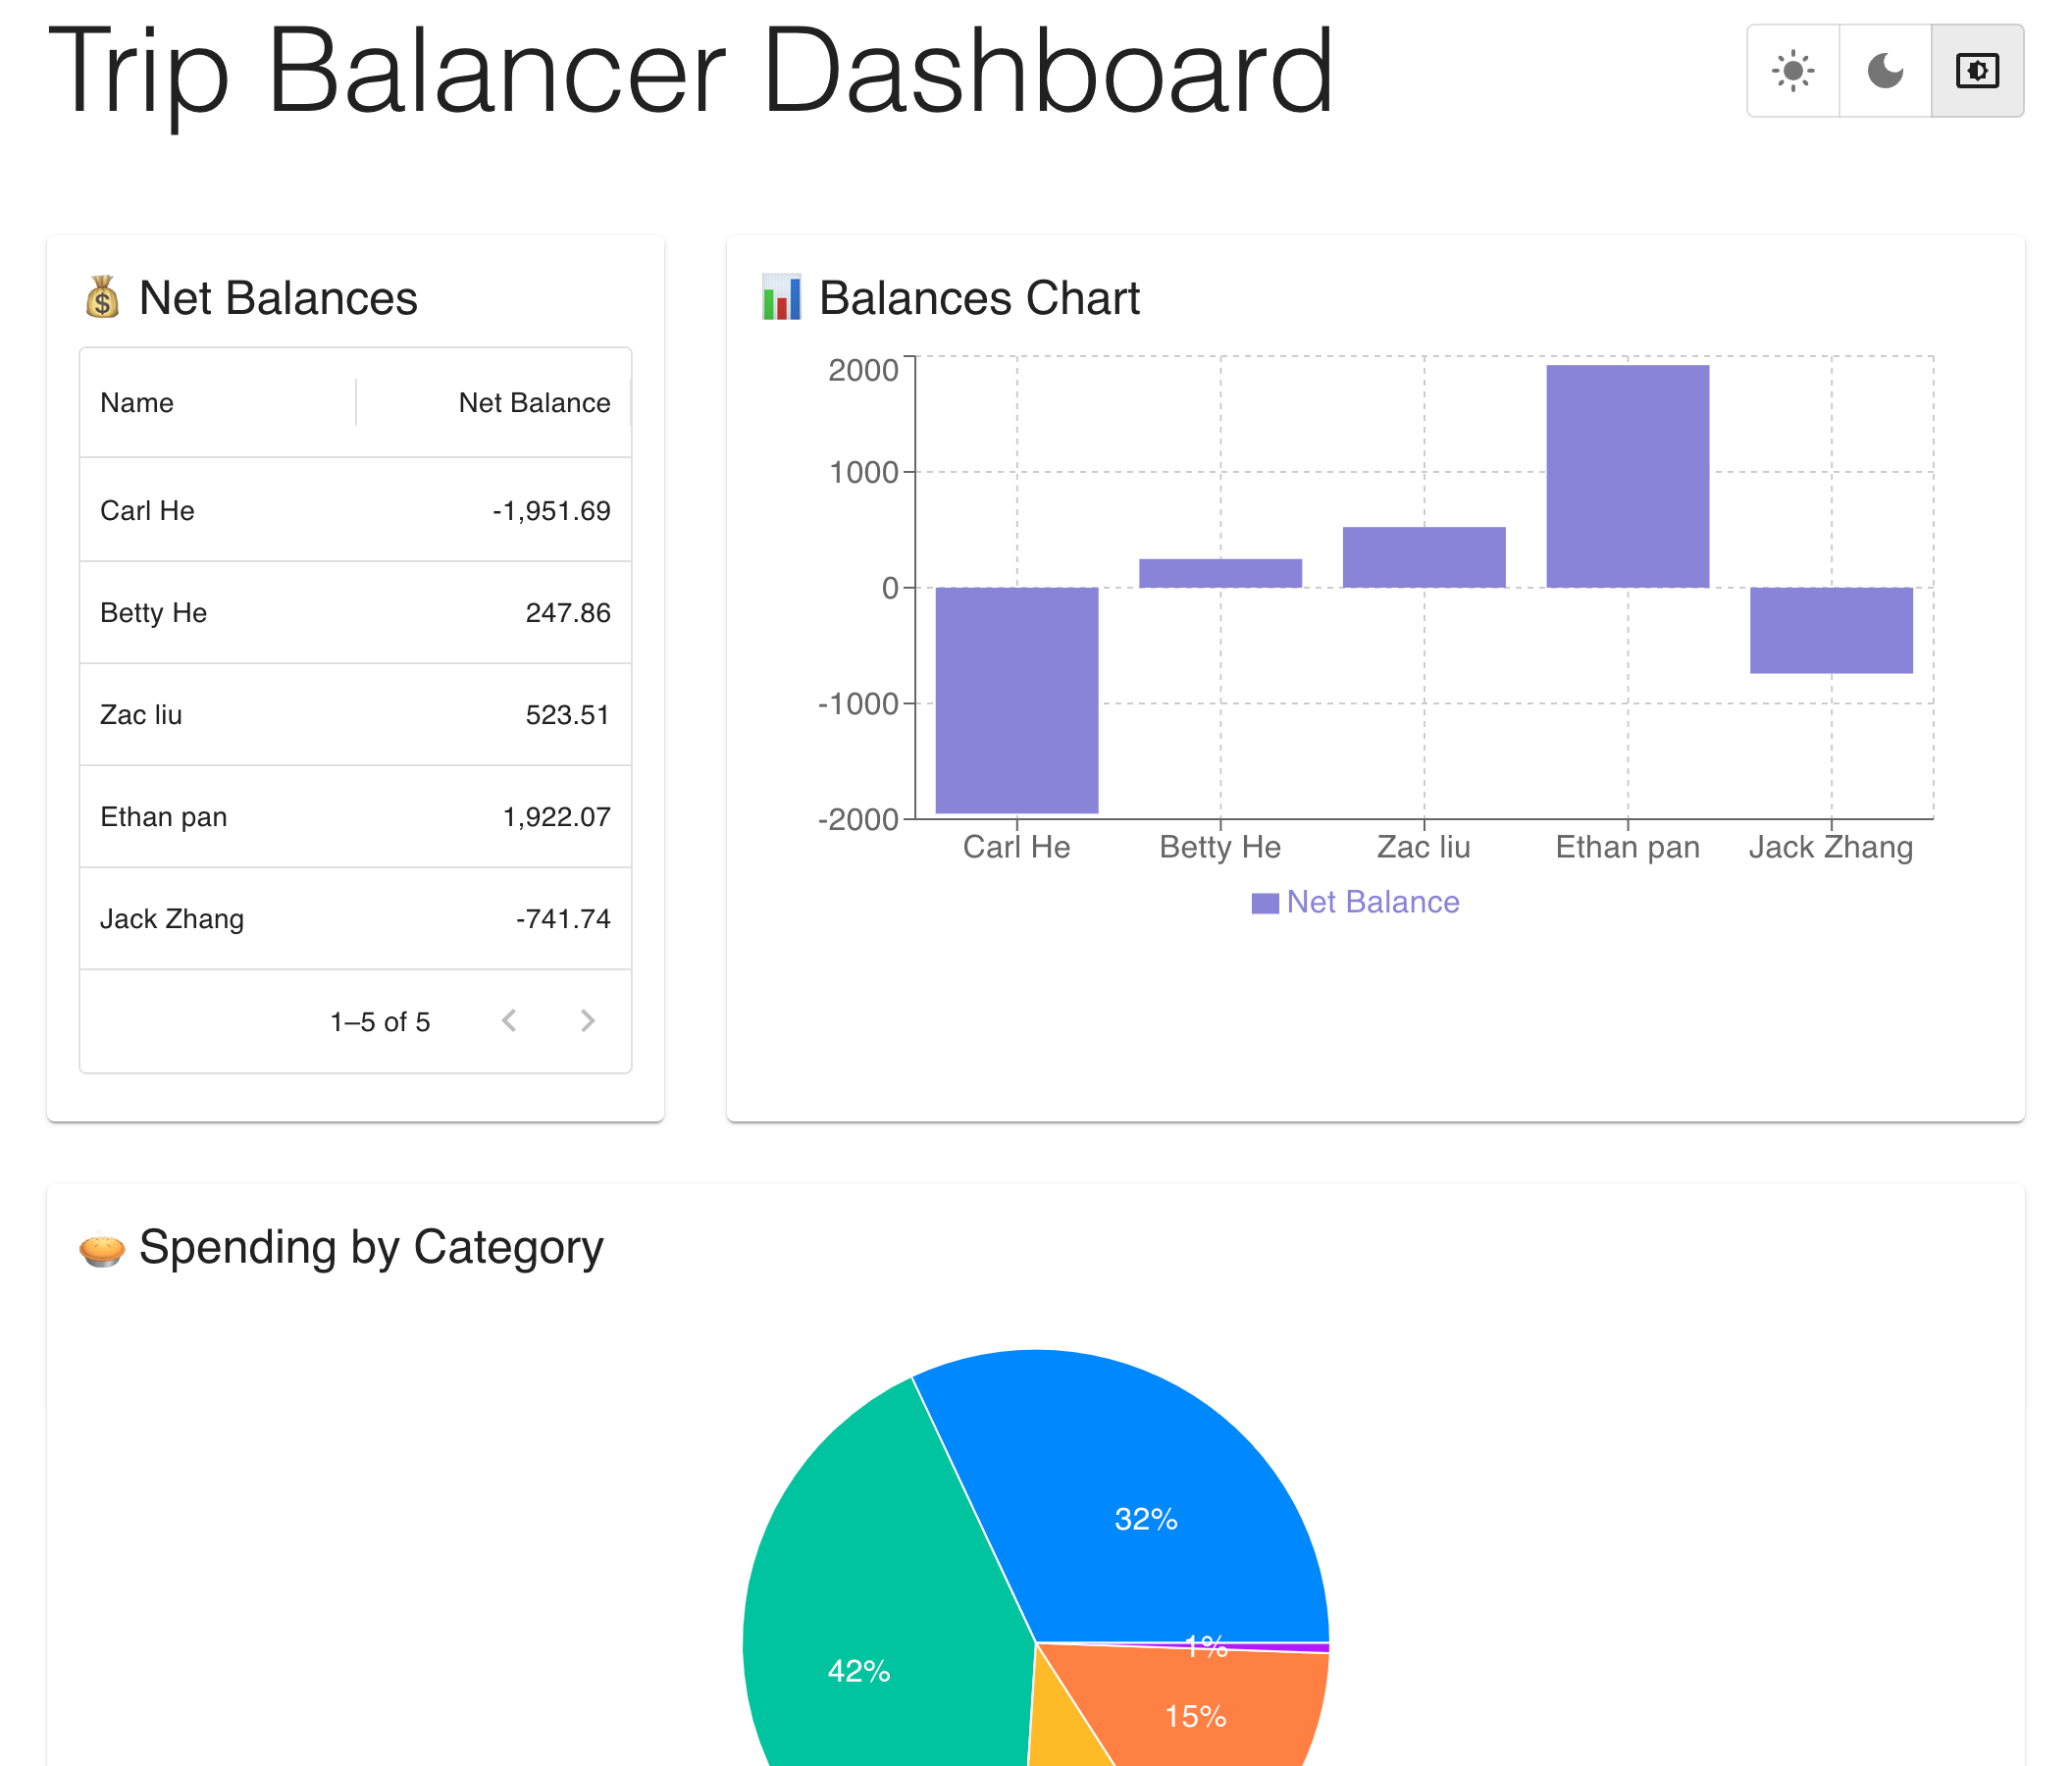This screenshot has width=2072, height=1766.
Task: Switch to light mode sun icon
Action: coord(1793,71)
